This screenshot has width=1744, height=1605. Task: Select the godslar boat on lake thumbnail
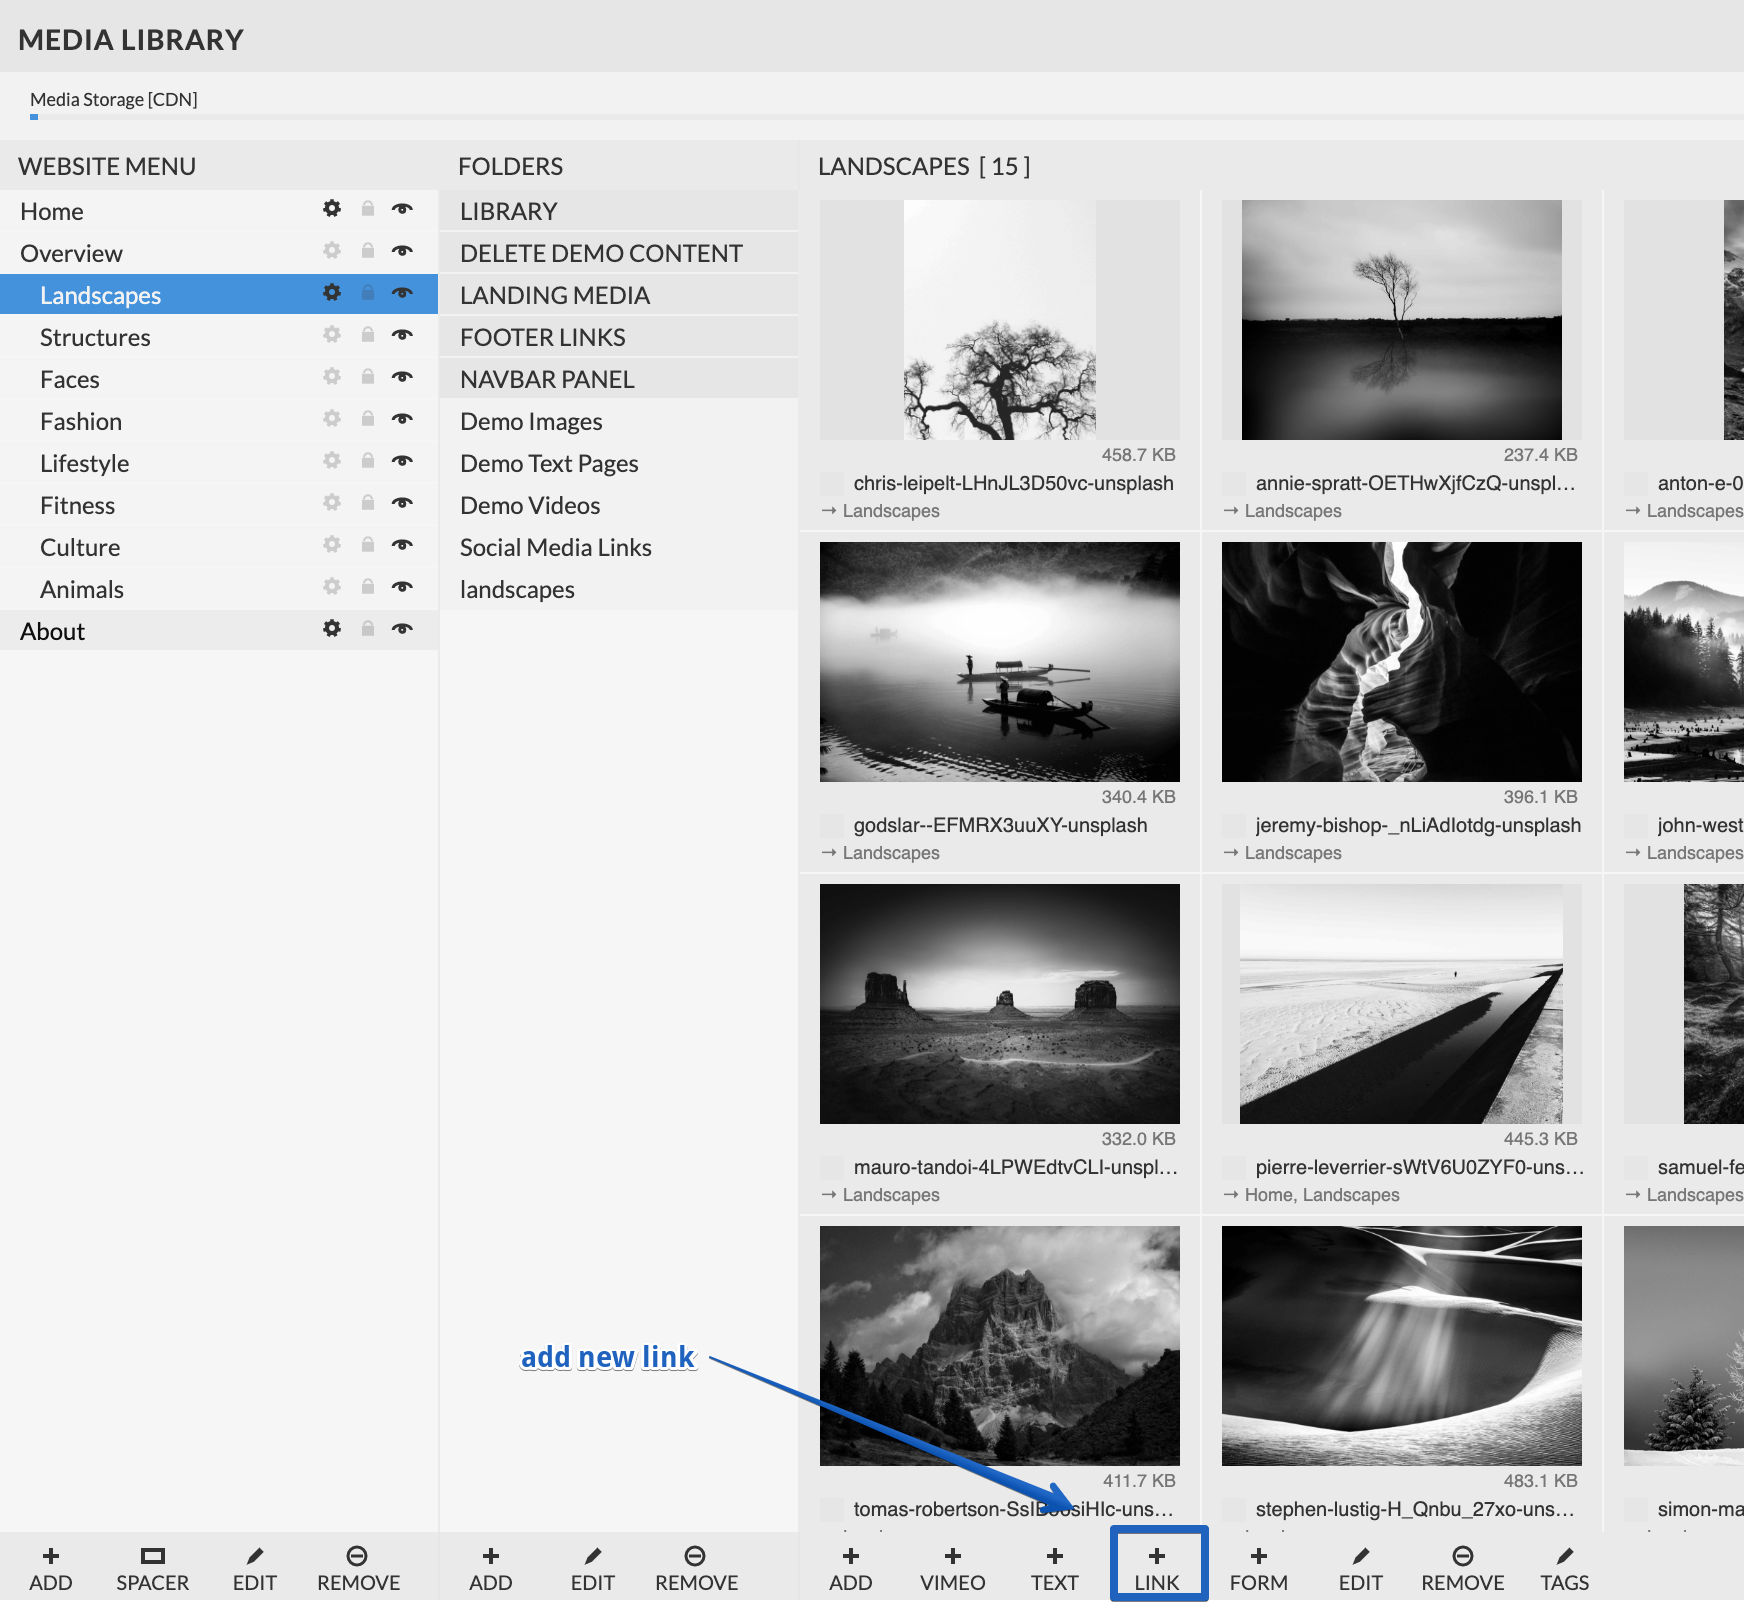[x=1000, y=662]
